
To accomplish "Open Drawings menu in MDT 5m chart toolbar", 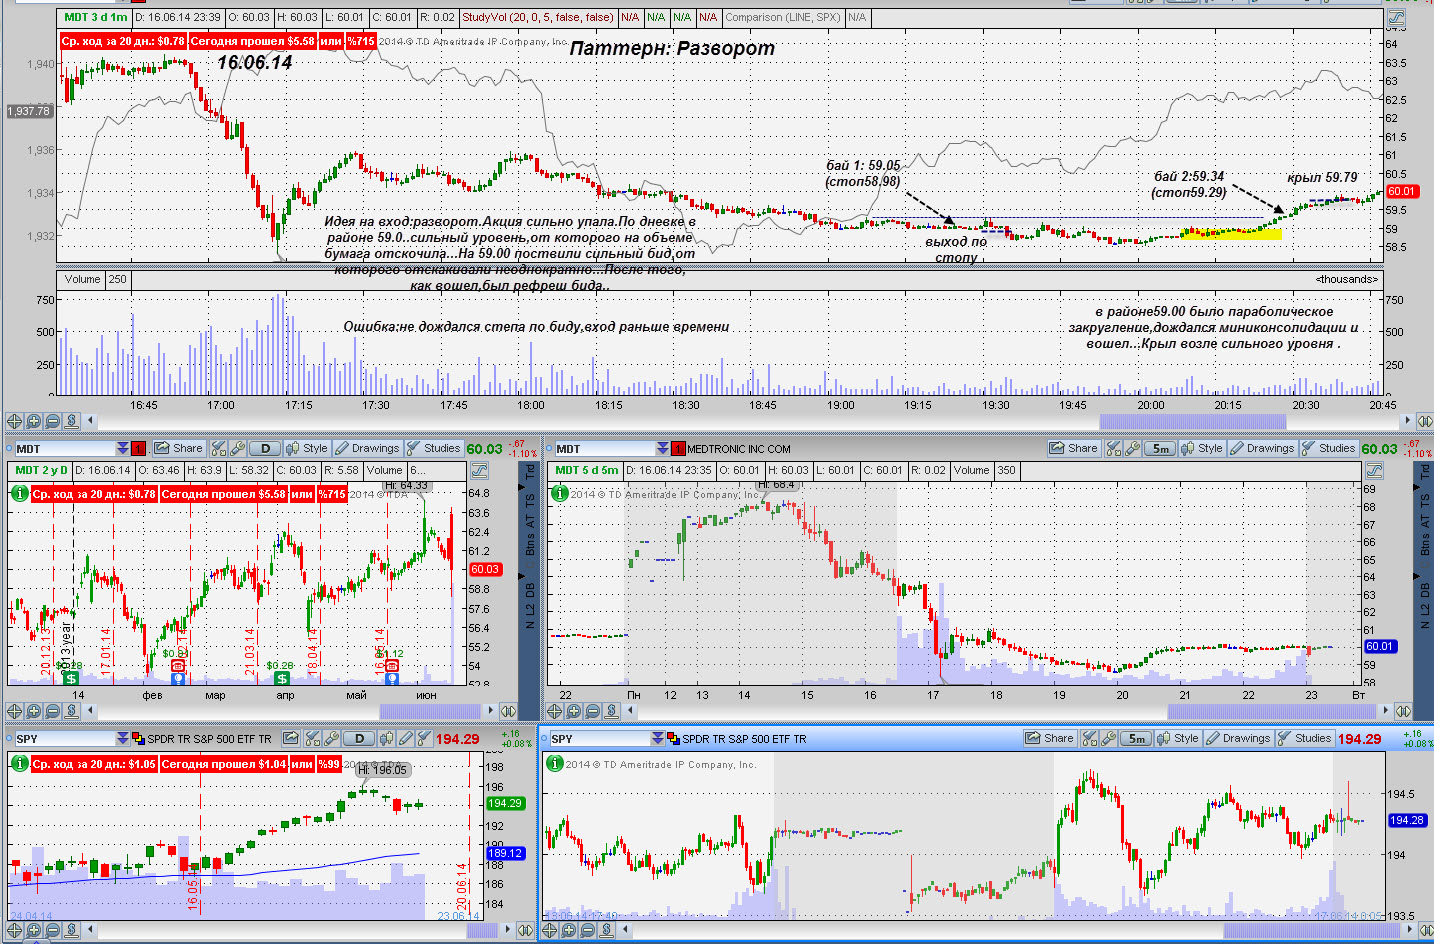I will coord(1262,448).
